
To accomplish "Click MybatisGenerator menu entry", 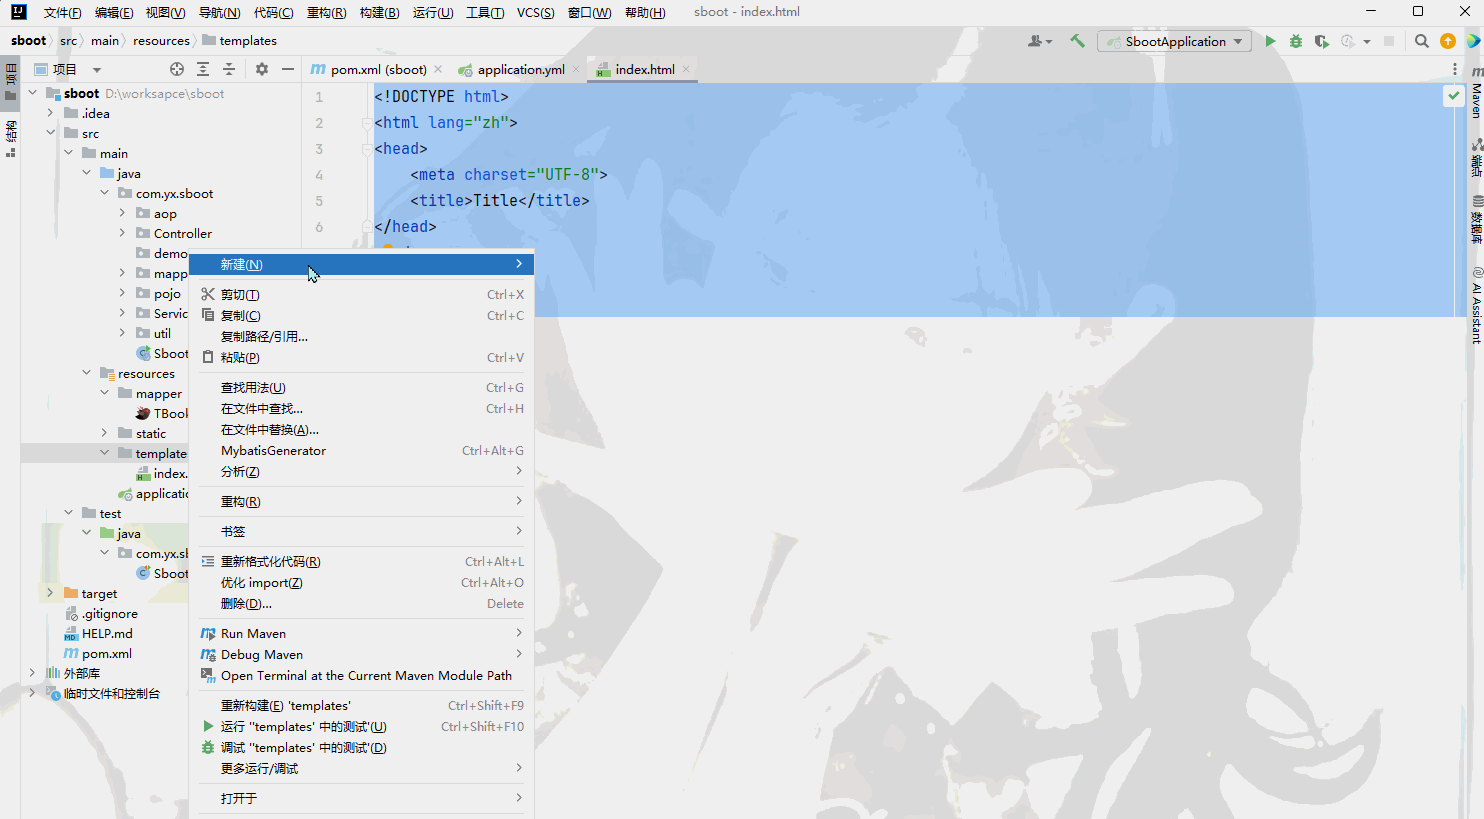I will pos(361,450).
